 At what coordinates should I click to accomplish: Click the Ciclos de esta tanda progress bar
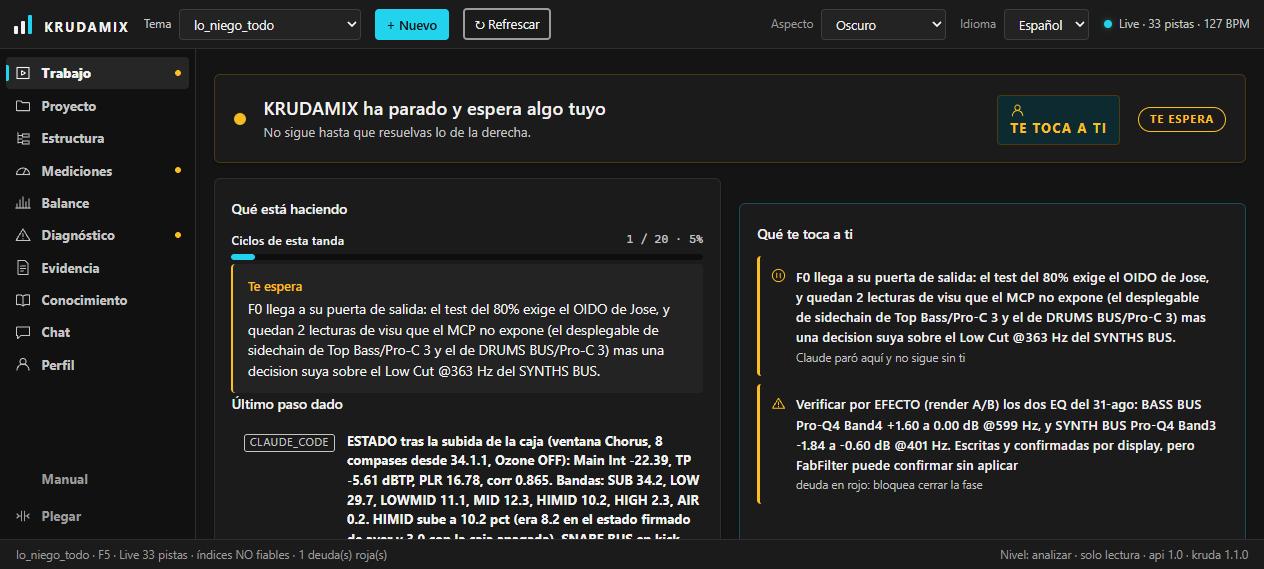[x=467, y=257]
